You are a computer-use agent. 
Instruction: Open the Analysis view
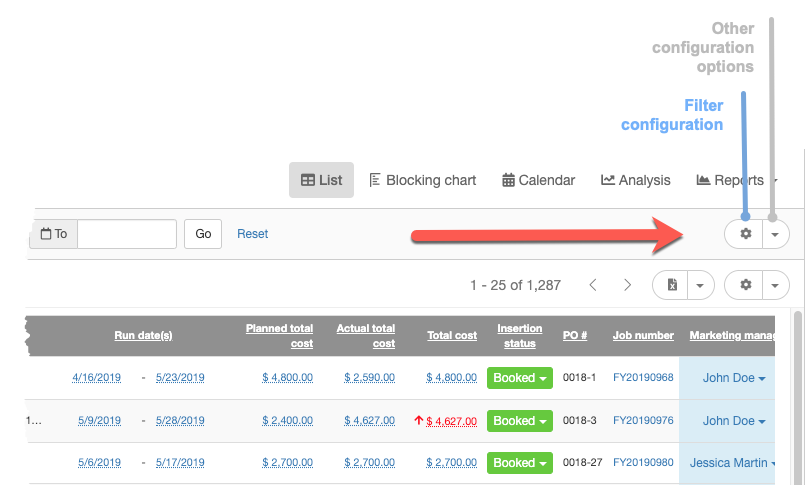coord(635,180)
